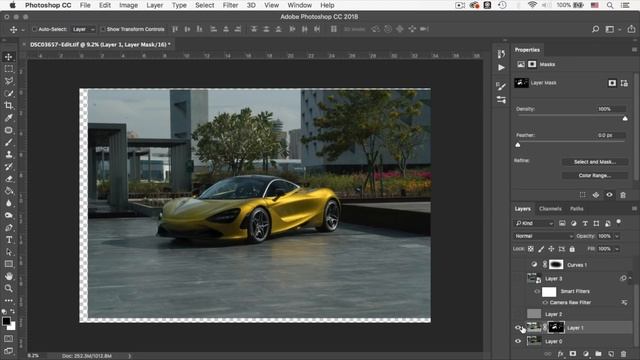Viewport: 640px width, 360px height.
Task: Click the foreground color swatch
Action: pyautogui.click(x=6, y=321)
